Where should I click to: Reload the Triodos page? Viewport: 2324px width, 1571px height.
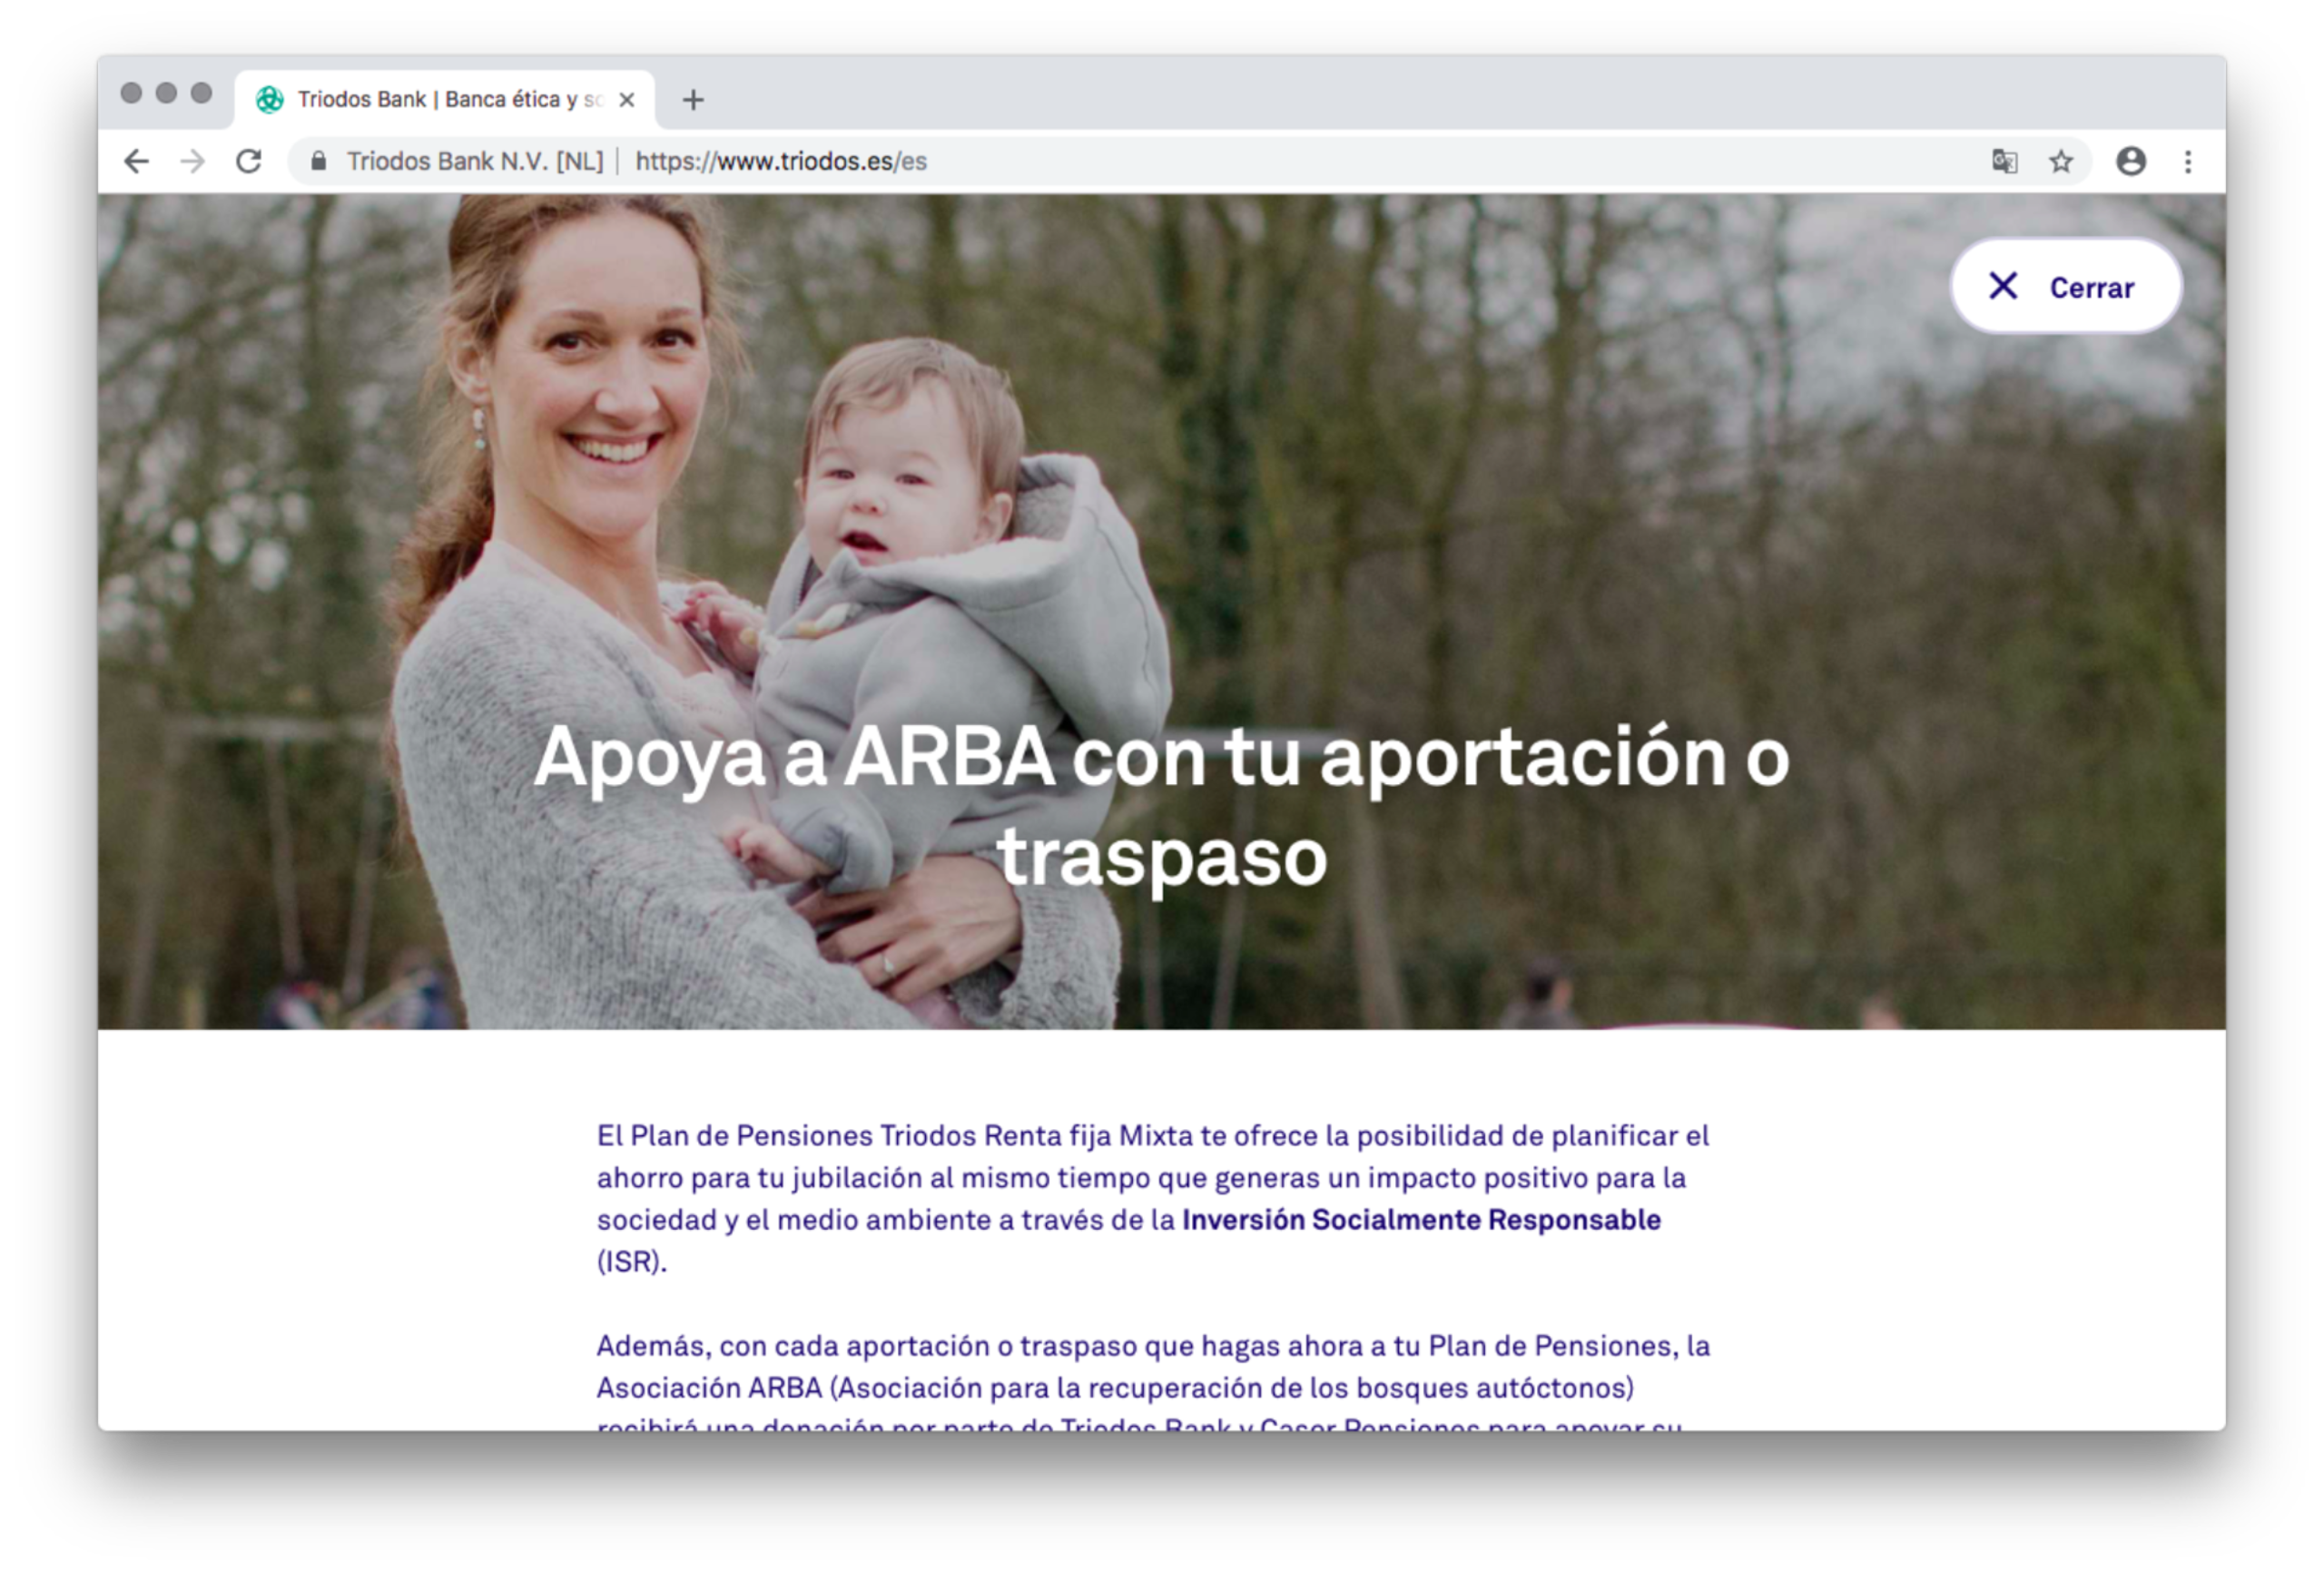click(x=249, y=161)
